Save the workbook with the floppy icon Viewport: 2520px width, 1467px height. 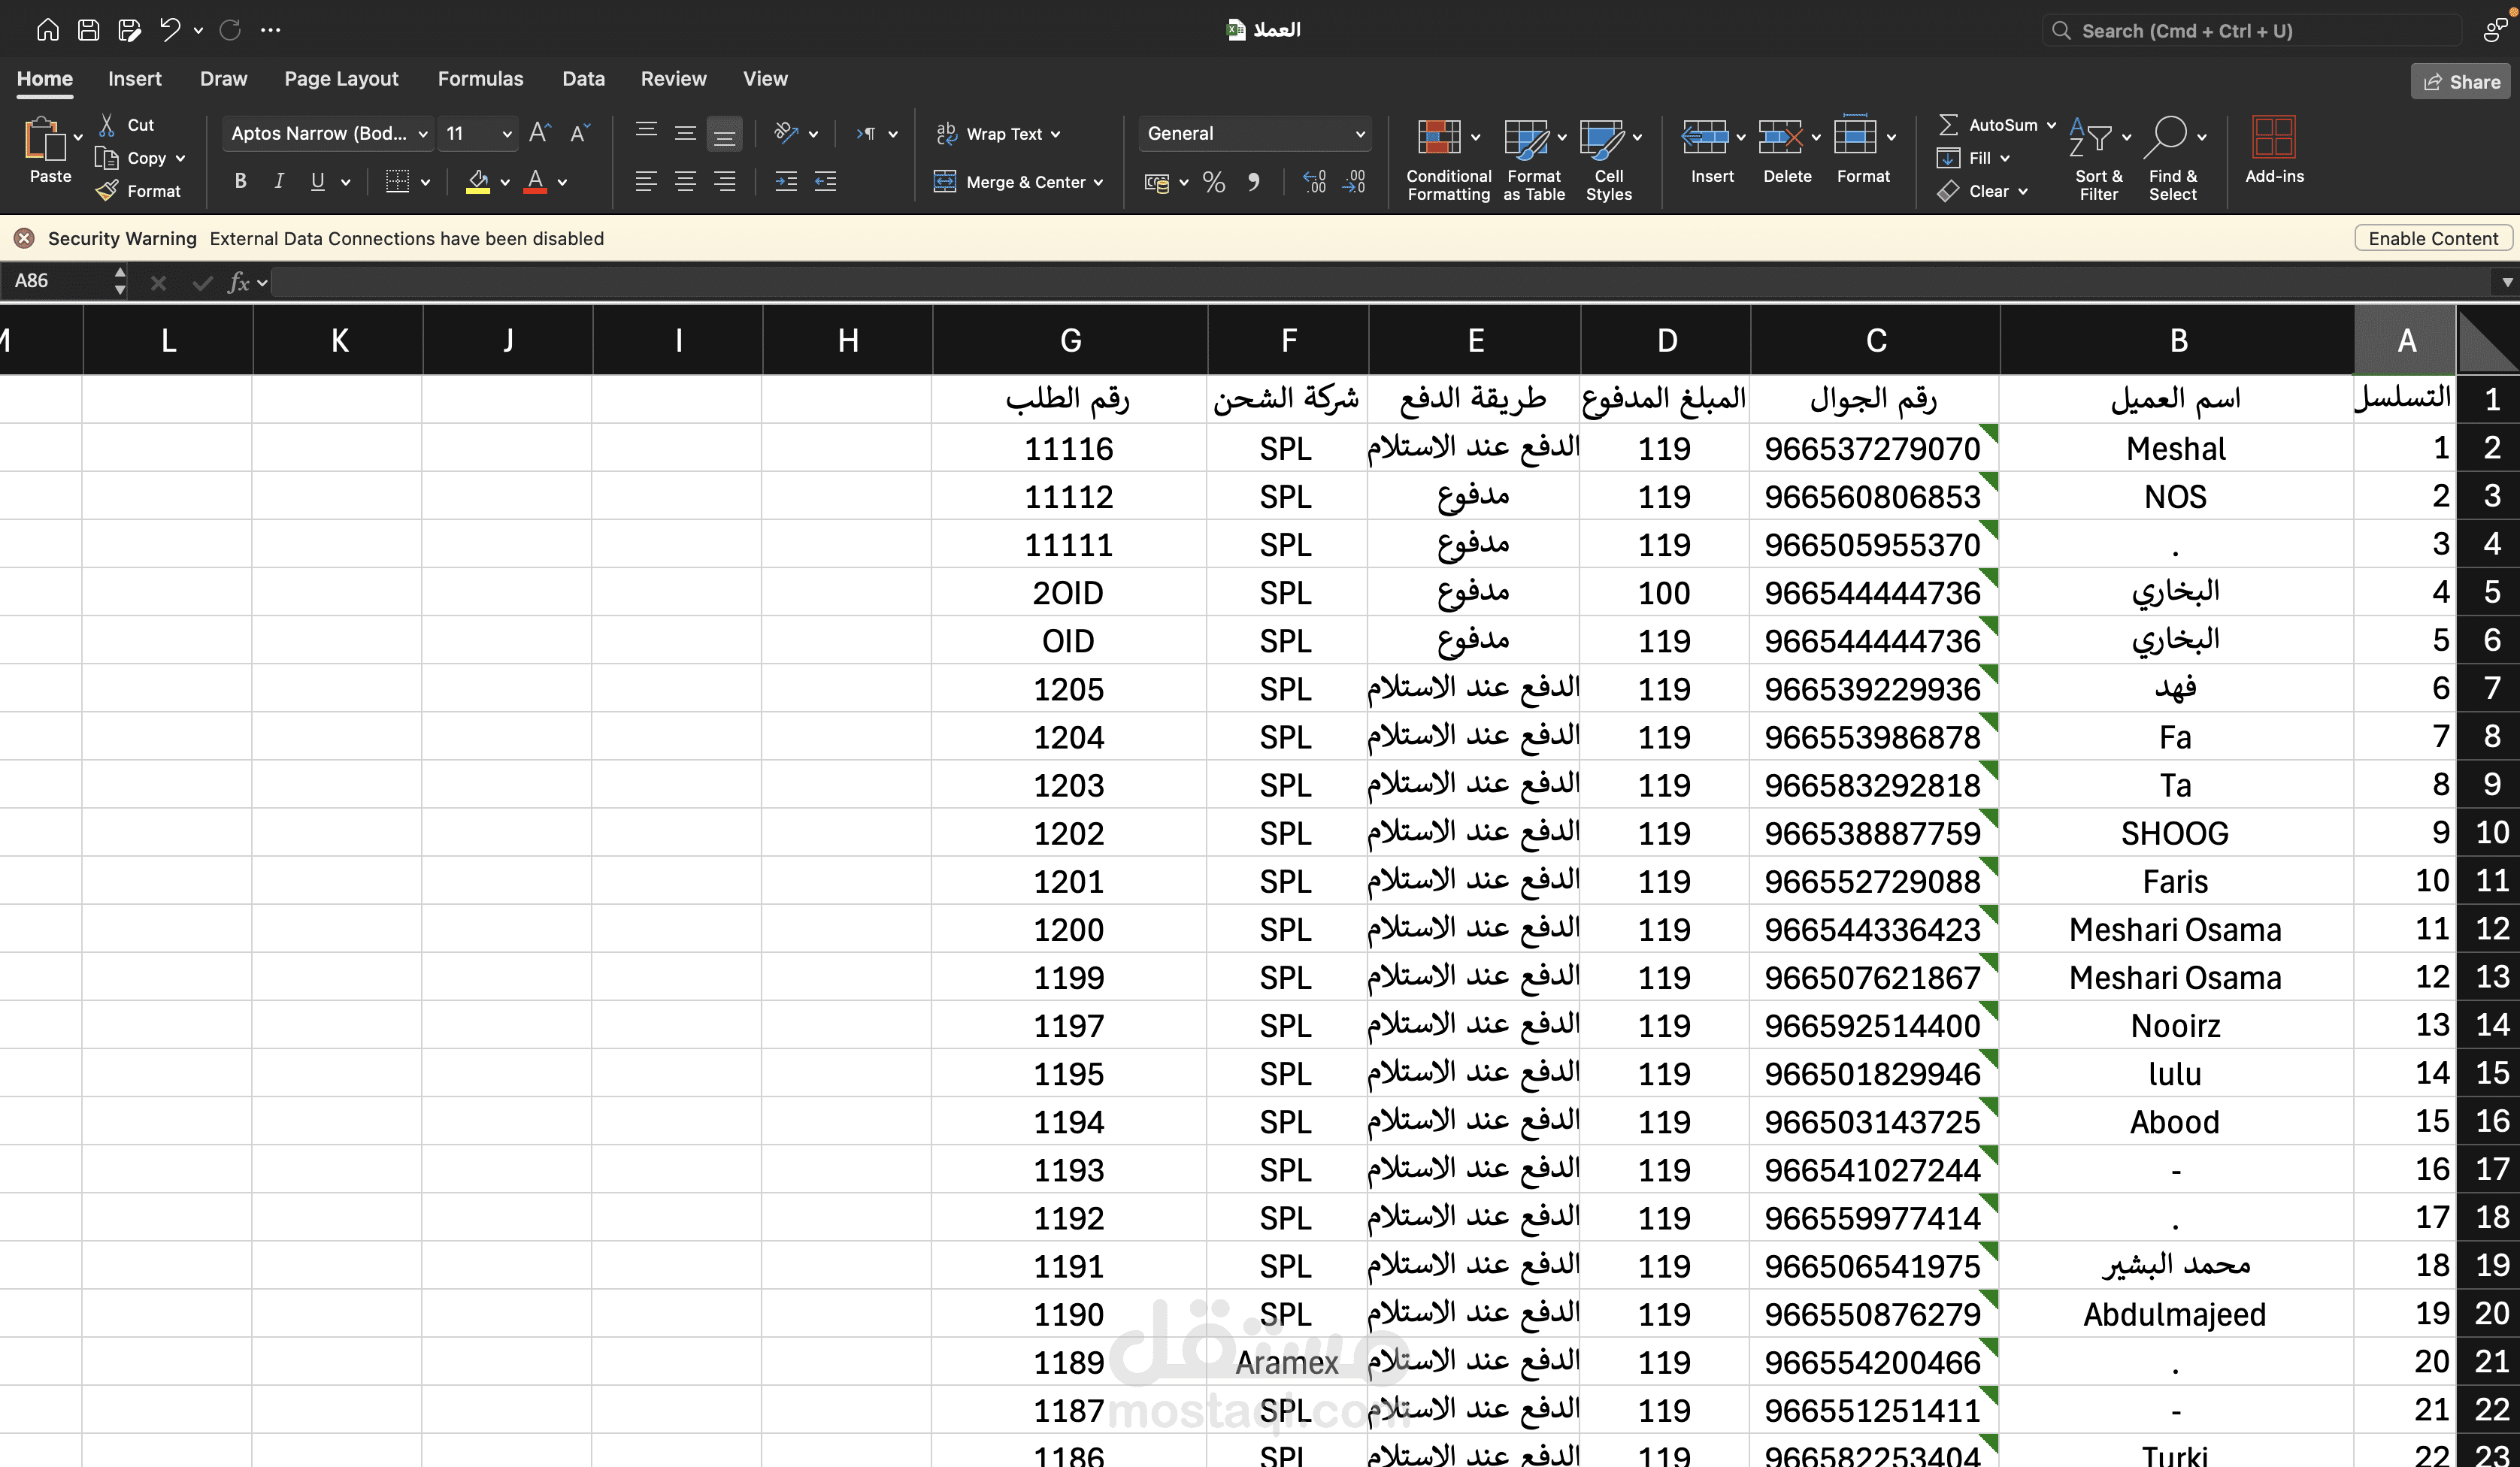[88, 30]
